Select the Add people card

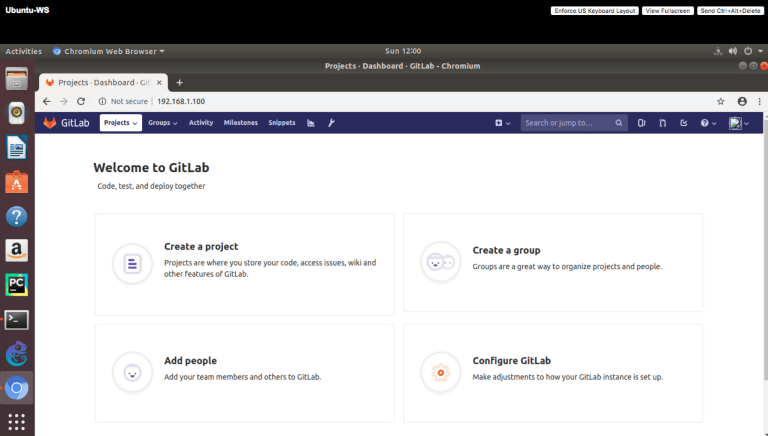point(244,373)
